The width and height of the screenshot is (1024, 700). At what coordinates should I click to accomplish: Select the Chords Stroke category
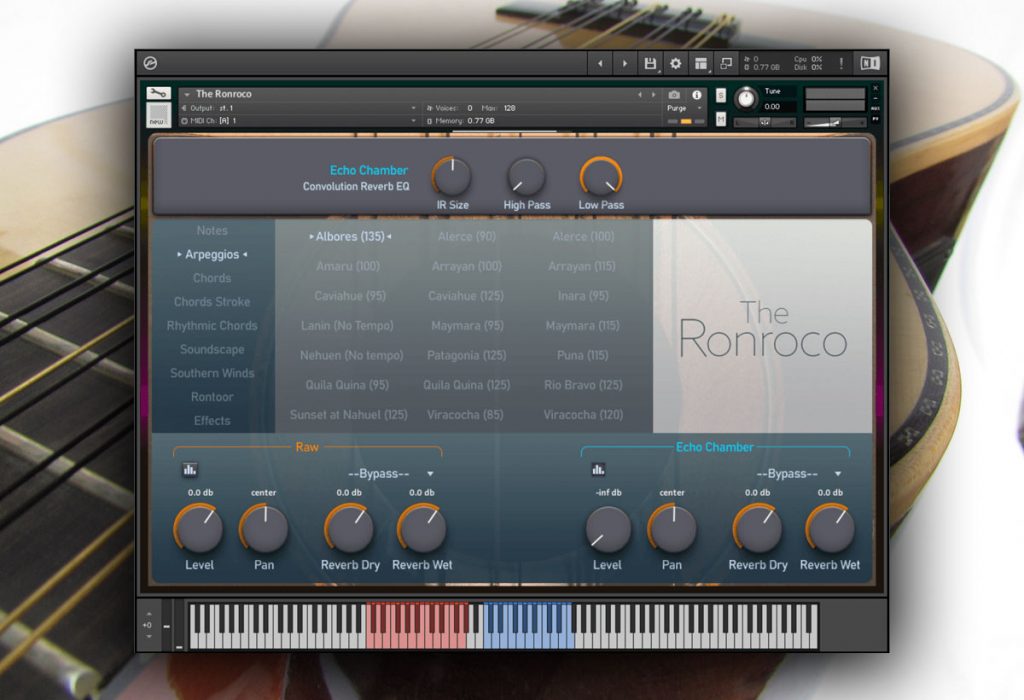coord(212,302)
